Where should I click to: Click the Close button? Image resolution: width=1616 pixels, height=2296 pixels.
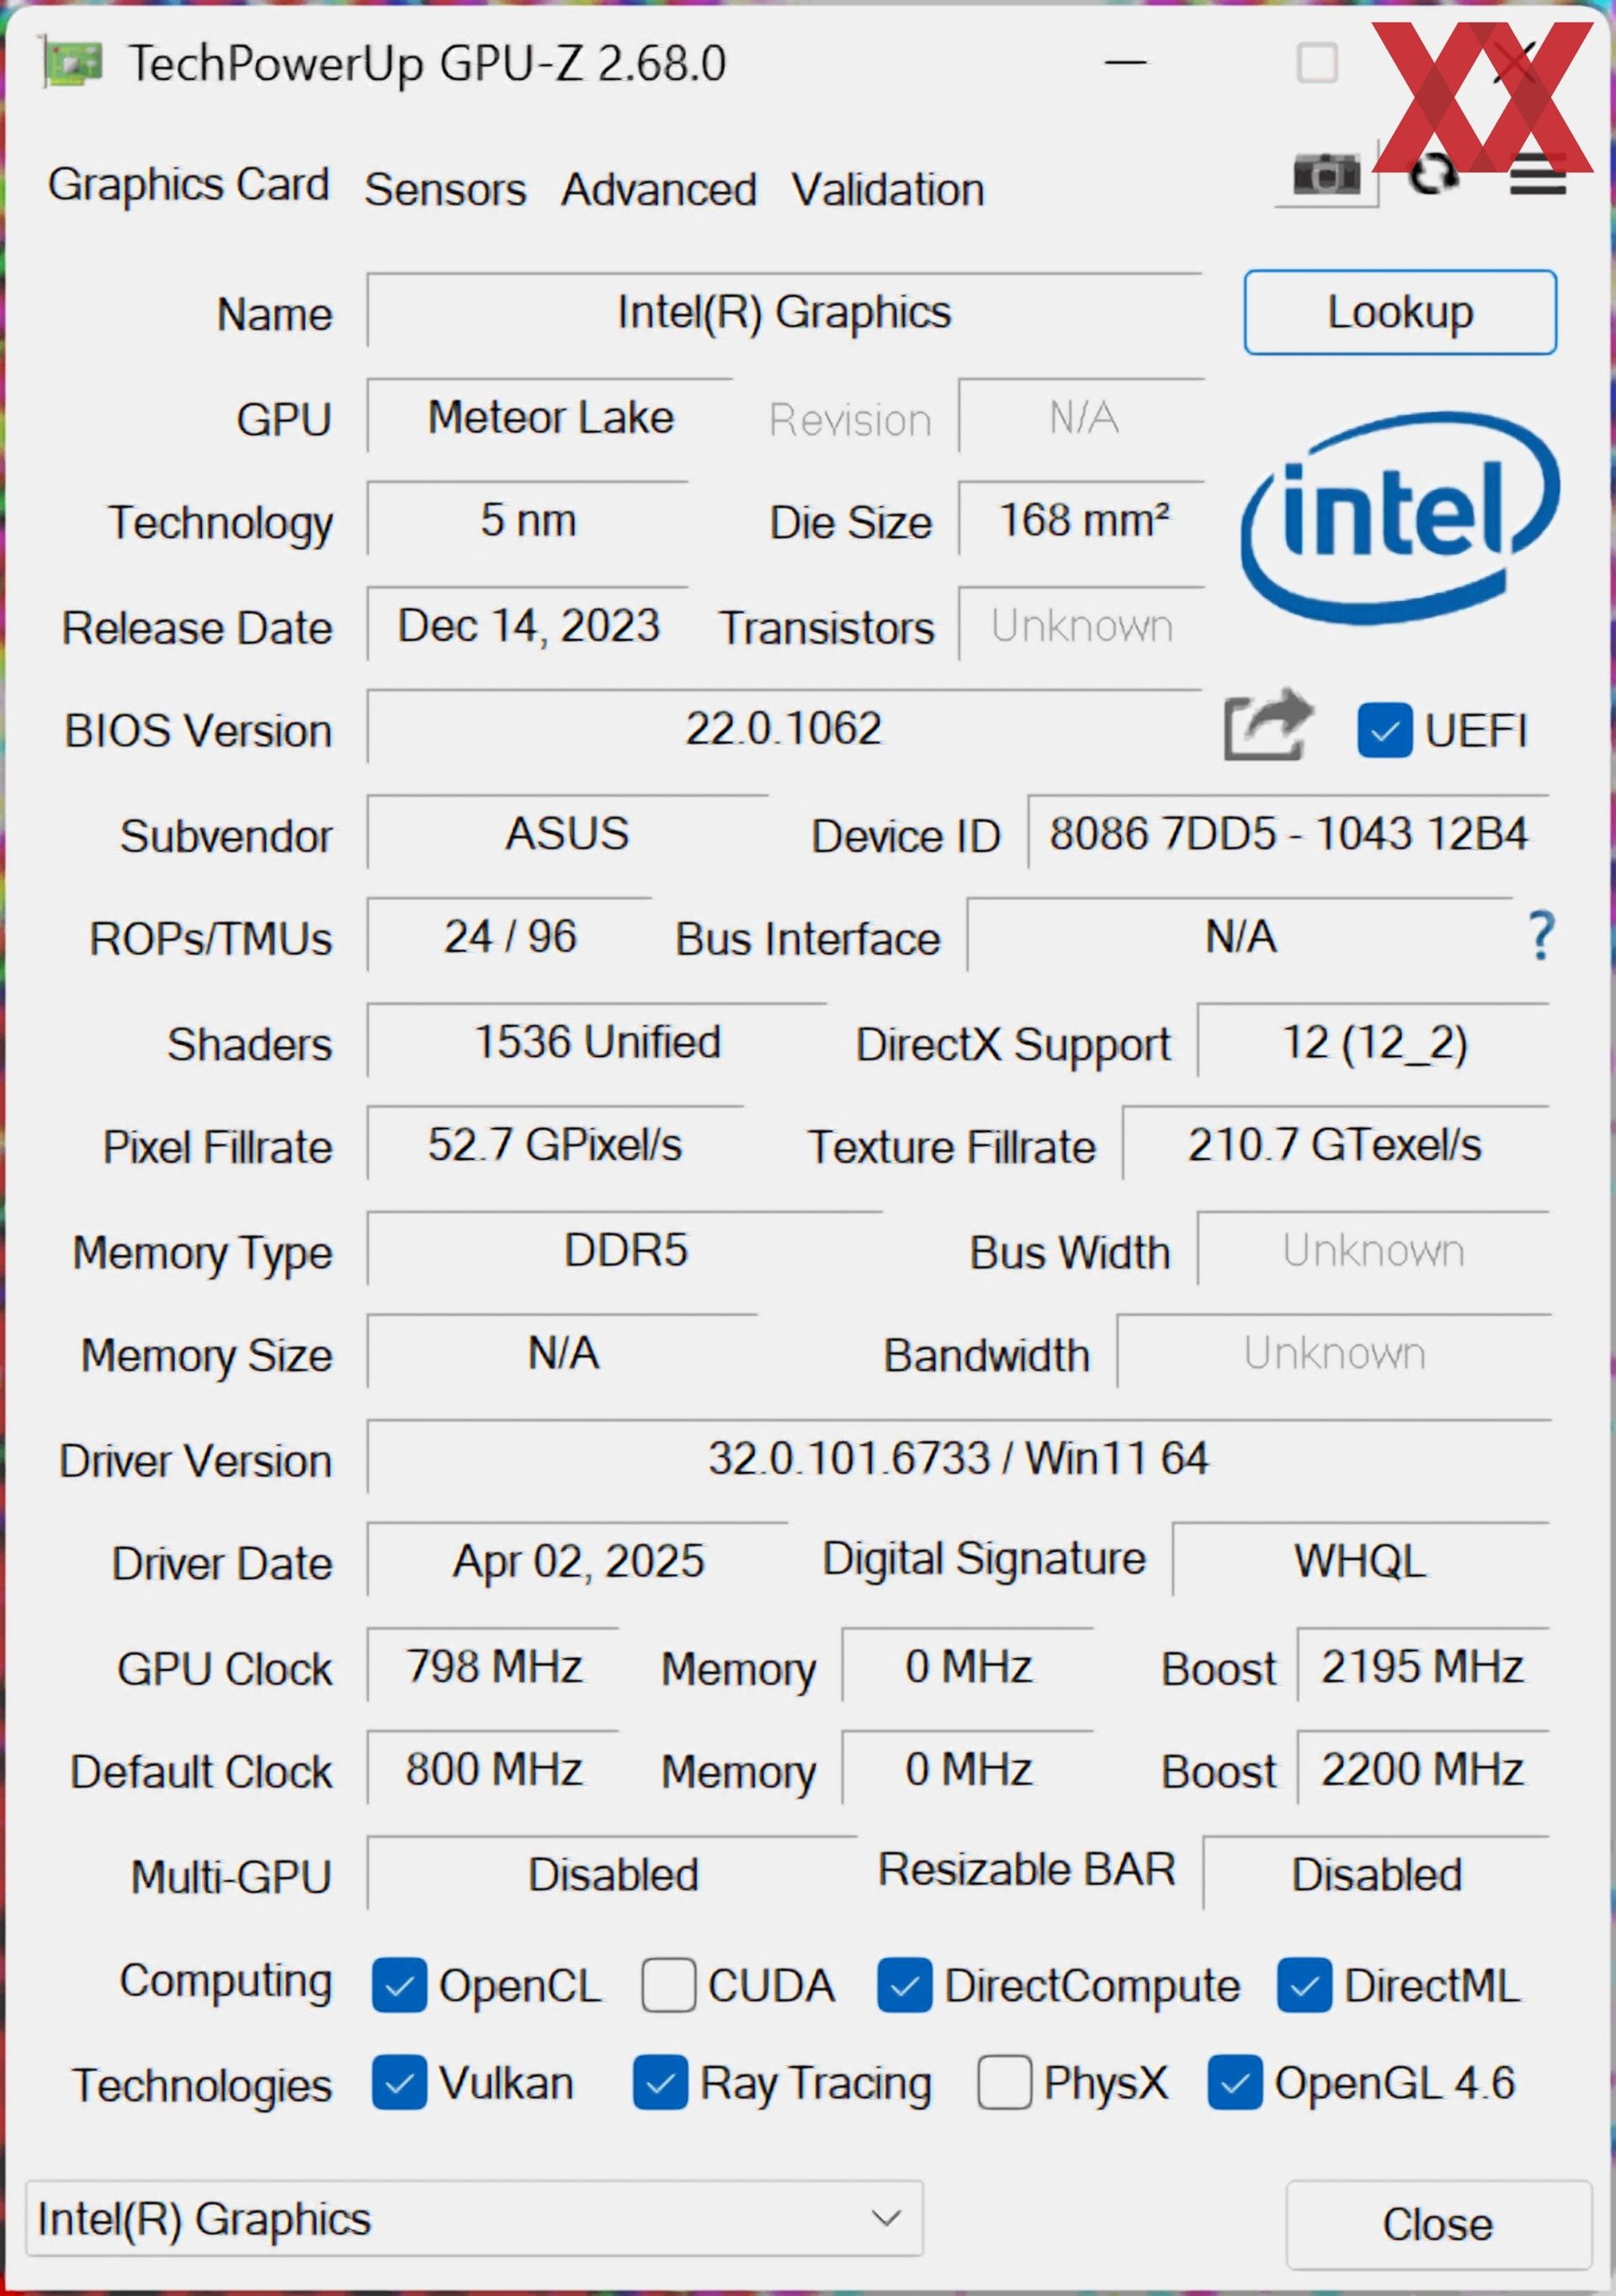click(x=1437, y=2224)
